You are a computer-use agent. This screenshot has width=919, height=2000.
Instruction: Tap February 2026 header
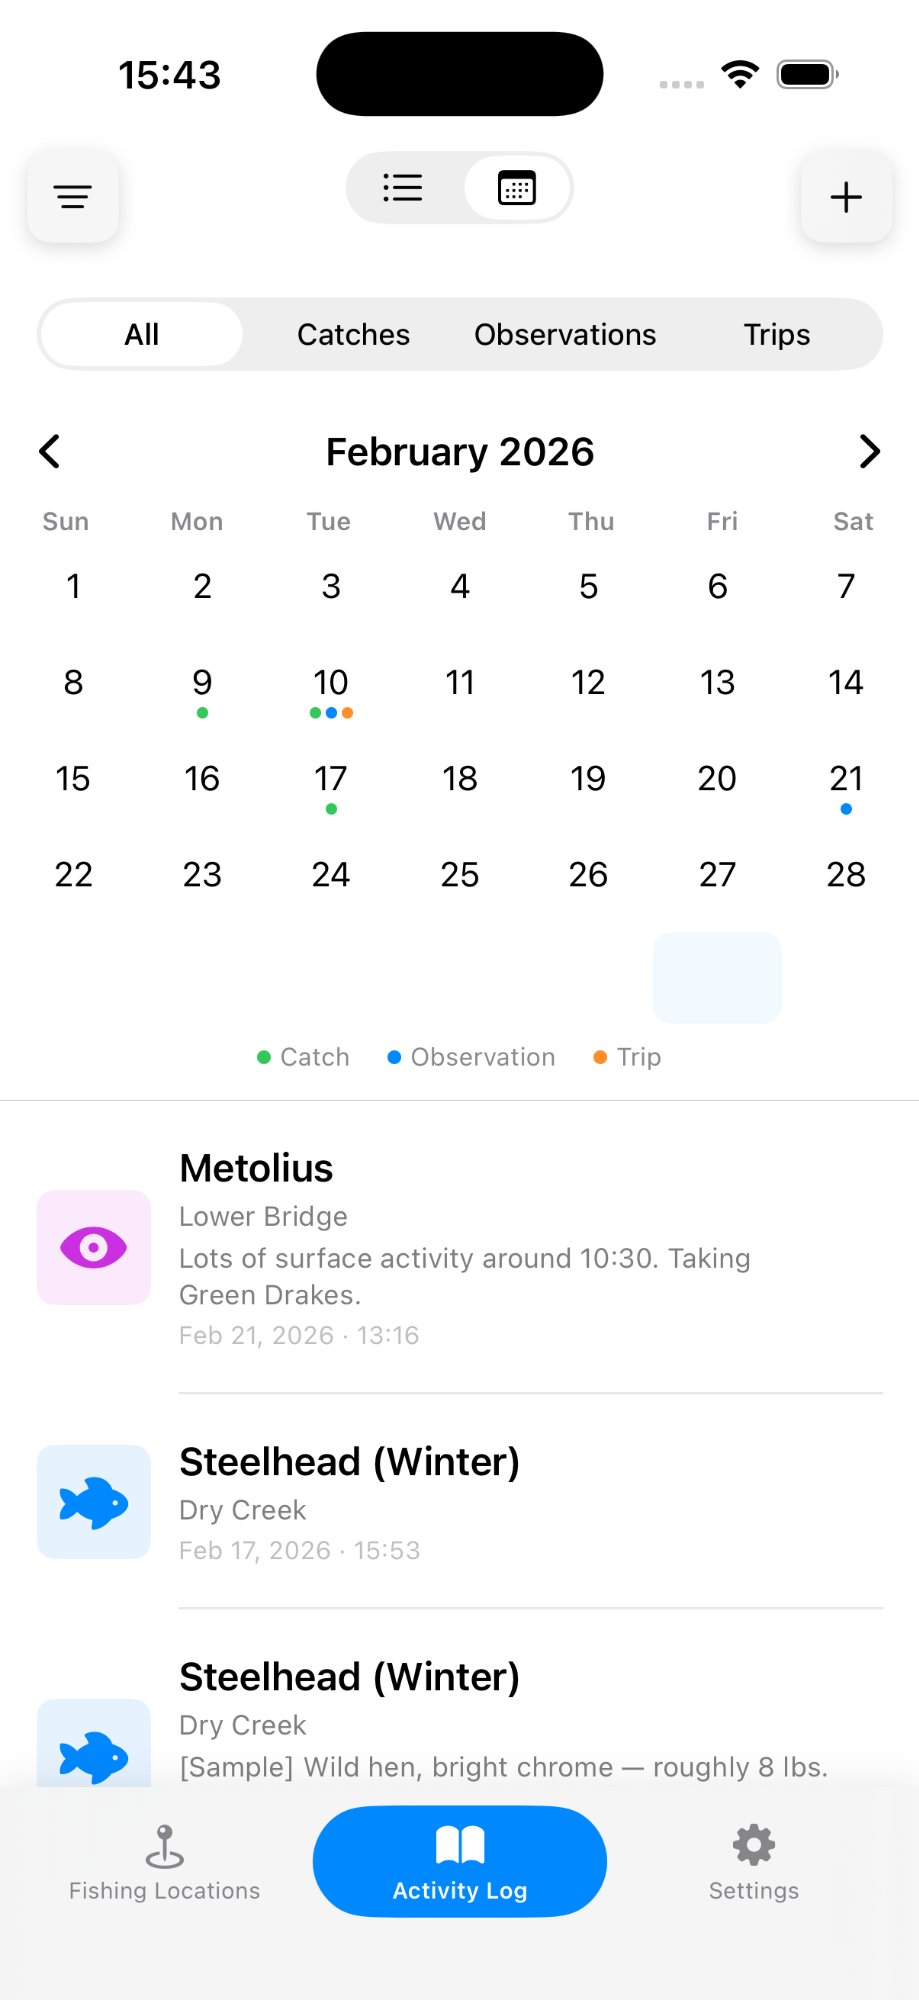pos(459,451)
